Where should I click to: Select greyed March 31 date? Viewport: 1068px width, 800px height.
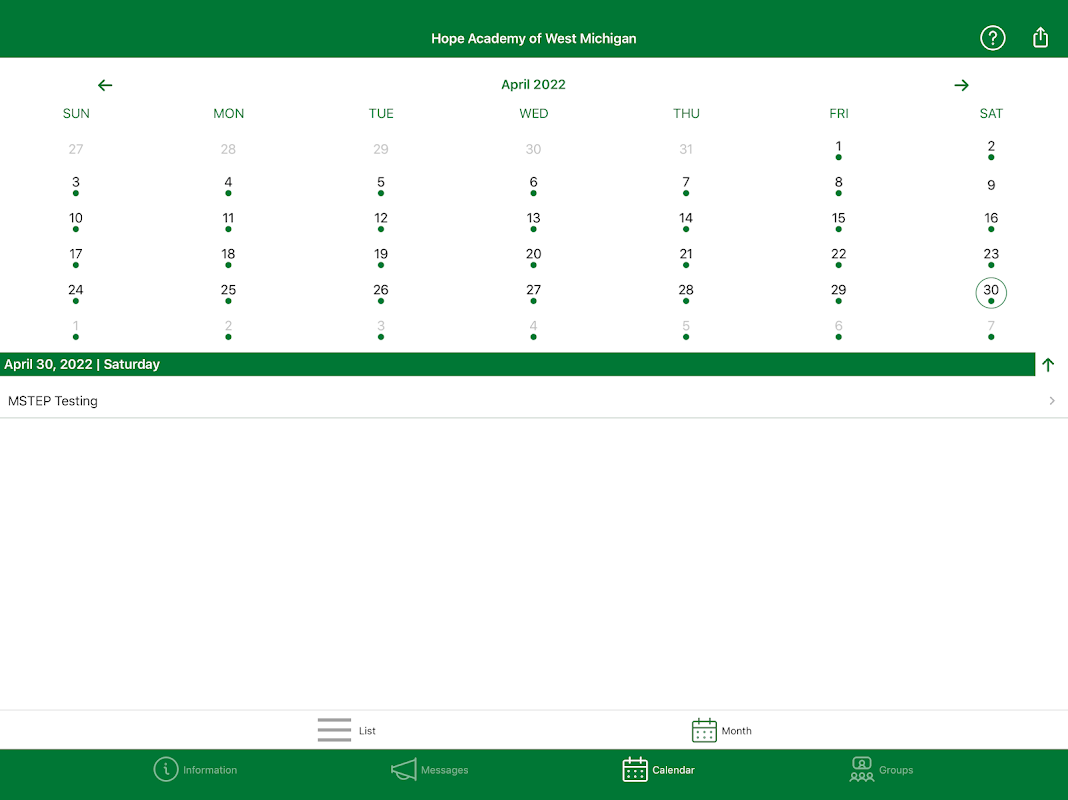(x=686, y=149)
